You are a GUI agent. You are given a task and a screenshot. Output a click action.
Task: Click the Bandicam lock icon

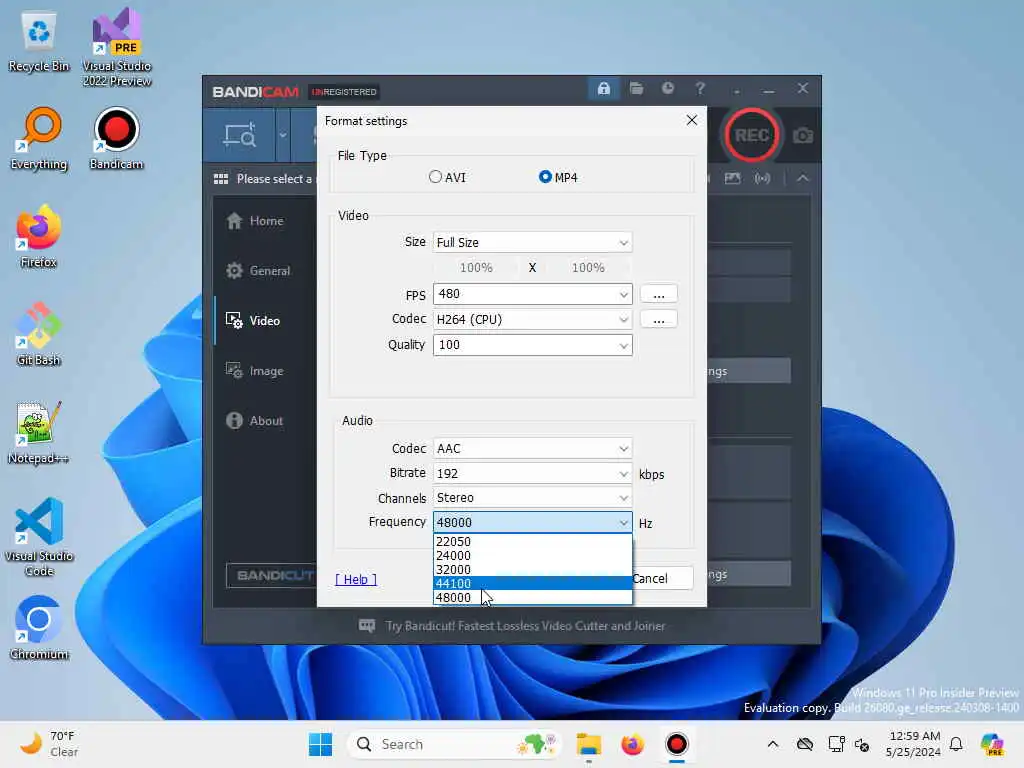point(603,88)
